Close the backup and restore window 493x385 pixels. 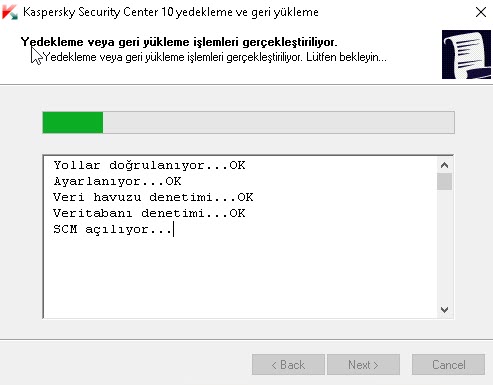click(481, 12)
